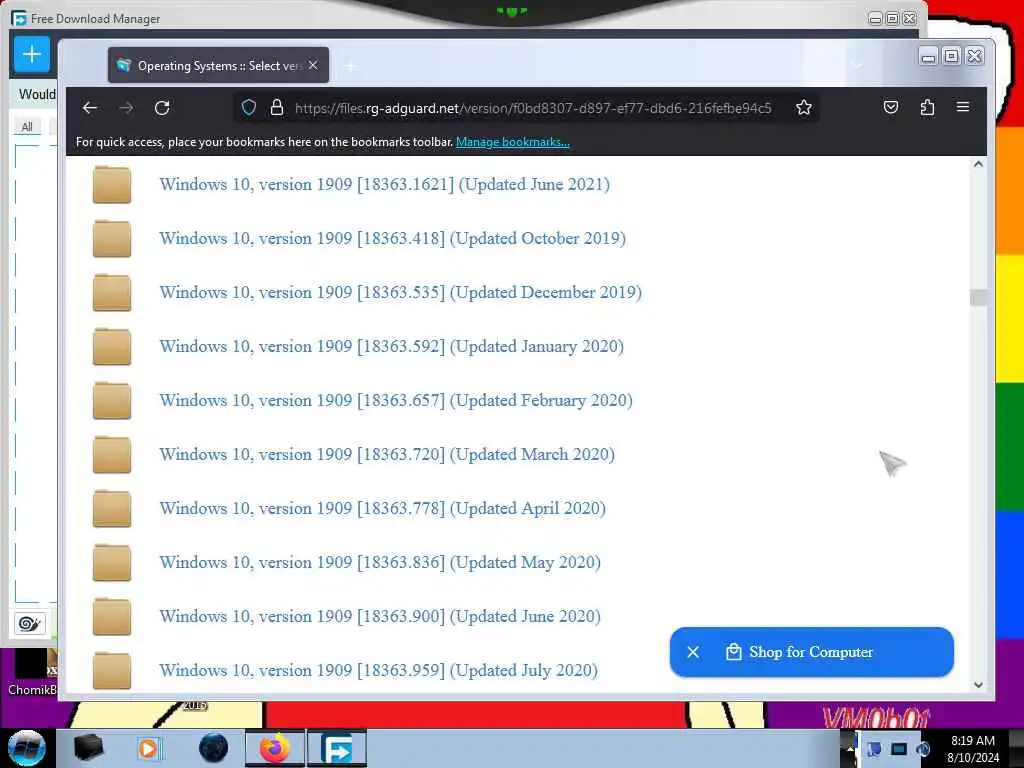Click the padlock site information icon
This screenshot has height=768, width=1024.
tap(277, 108)
